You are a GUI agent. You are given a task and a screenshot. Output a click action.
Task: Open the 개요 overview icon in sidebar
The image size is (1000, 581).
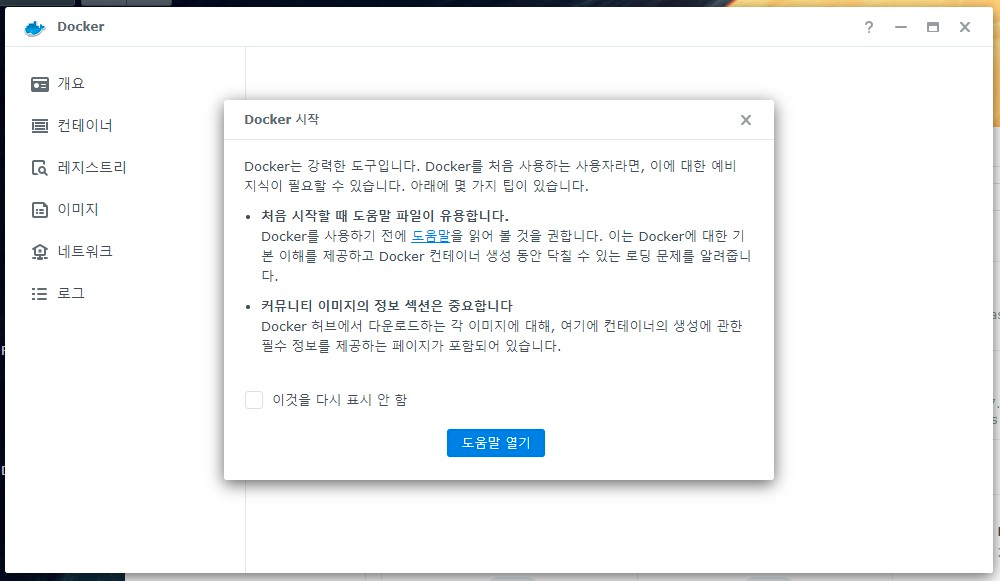40,84
